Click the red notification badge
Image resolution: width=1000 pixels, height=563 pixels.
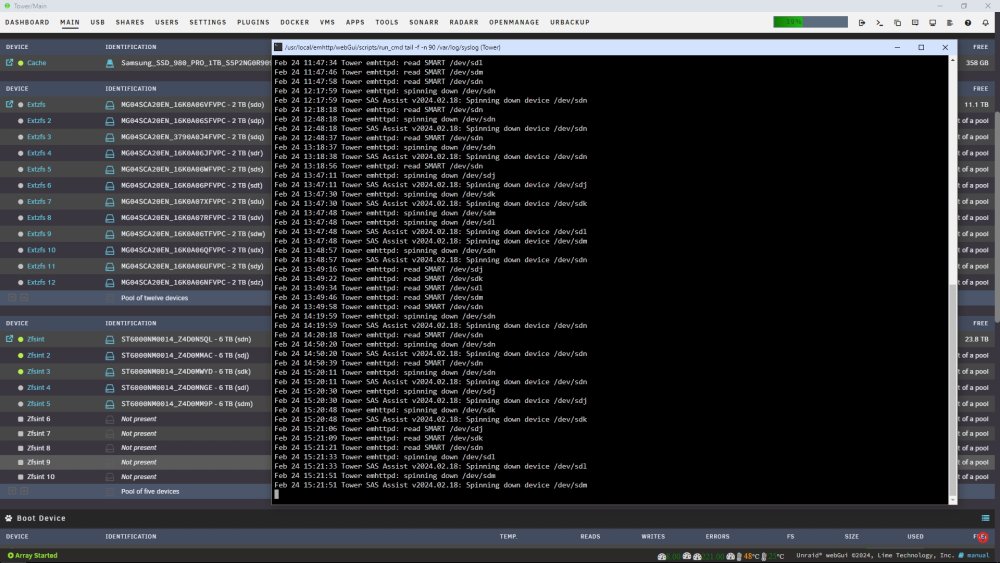coord(983,538)
